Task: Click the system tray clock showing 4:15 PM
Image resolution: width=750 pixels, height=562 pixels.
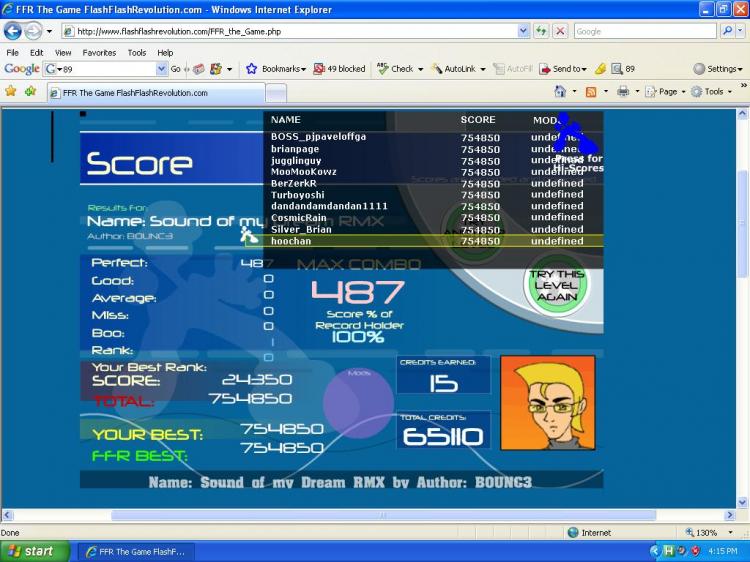Action: tap(723, 551)
